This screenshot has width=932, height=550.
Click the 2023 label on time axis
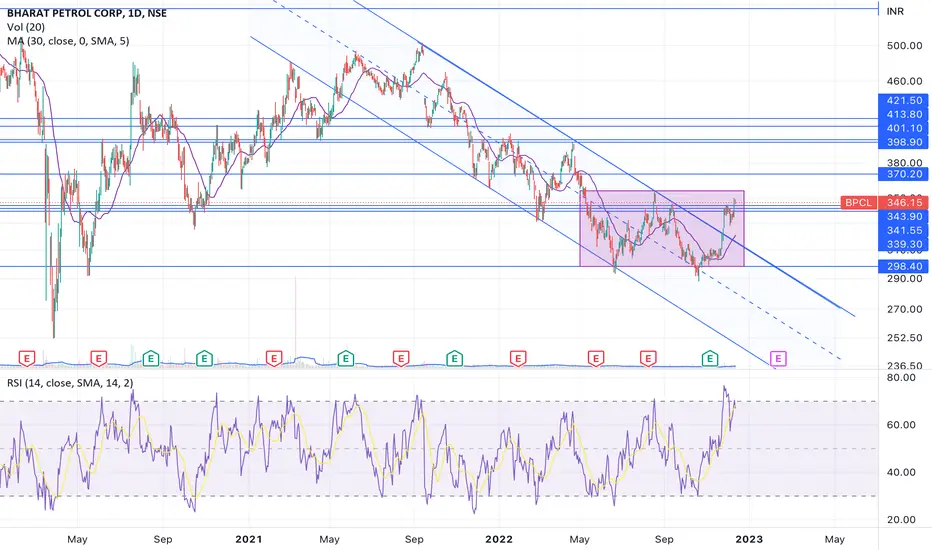pos(749,539)
